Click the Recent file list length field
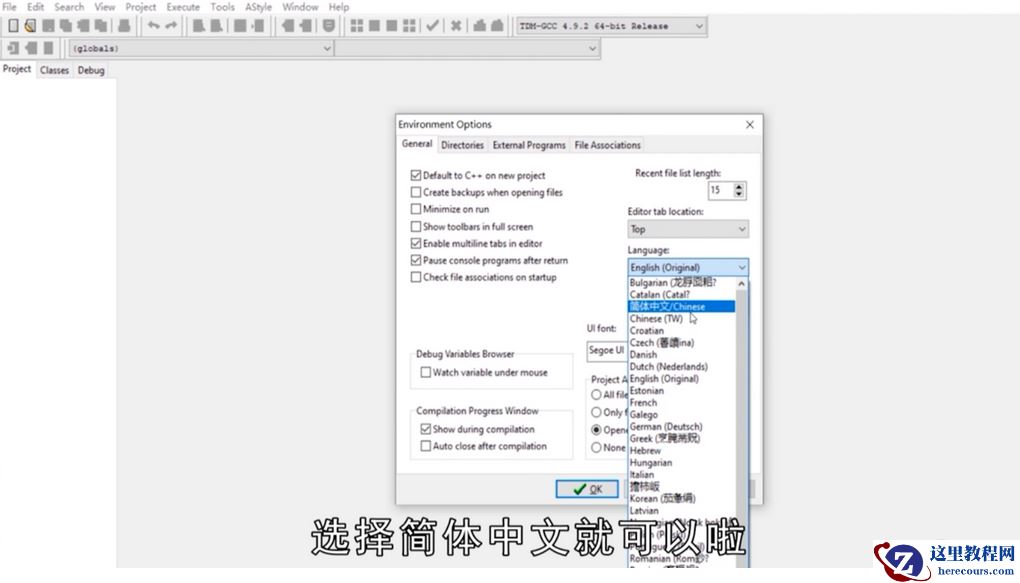1020x583 pixels. tap(721, 190)
